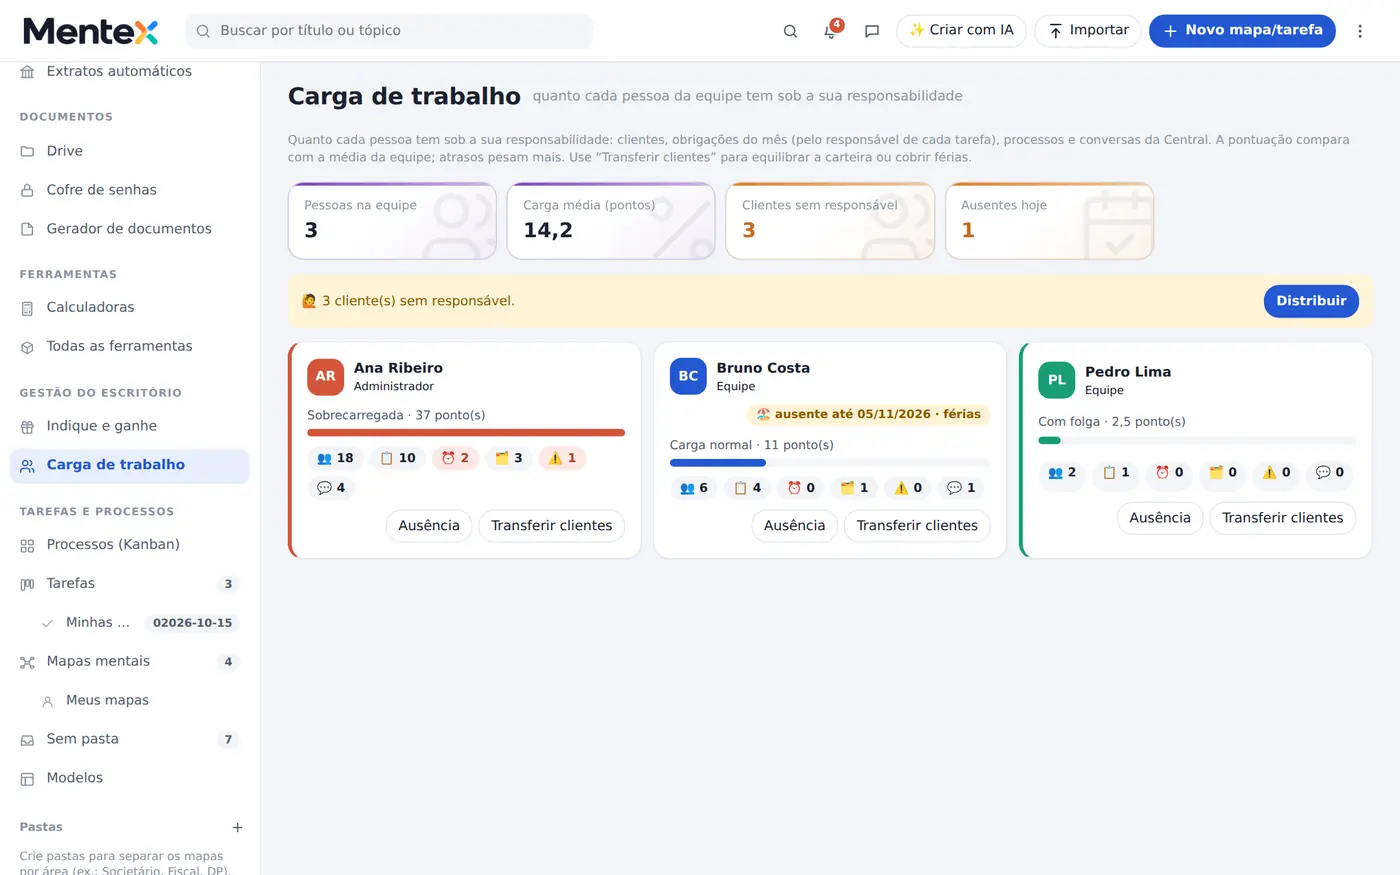Image resolution: width=1400 pixels, height=875 pixels.
Task: Click Ana Ribeiro's AR avatar
Action: click(x=325, y=377)
